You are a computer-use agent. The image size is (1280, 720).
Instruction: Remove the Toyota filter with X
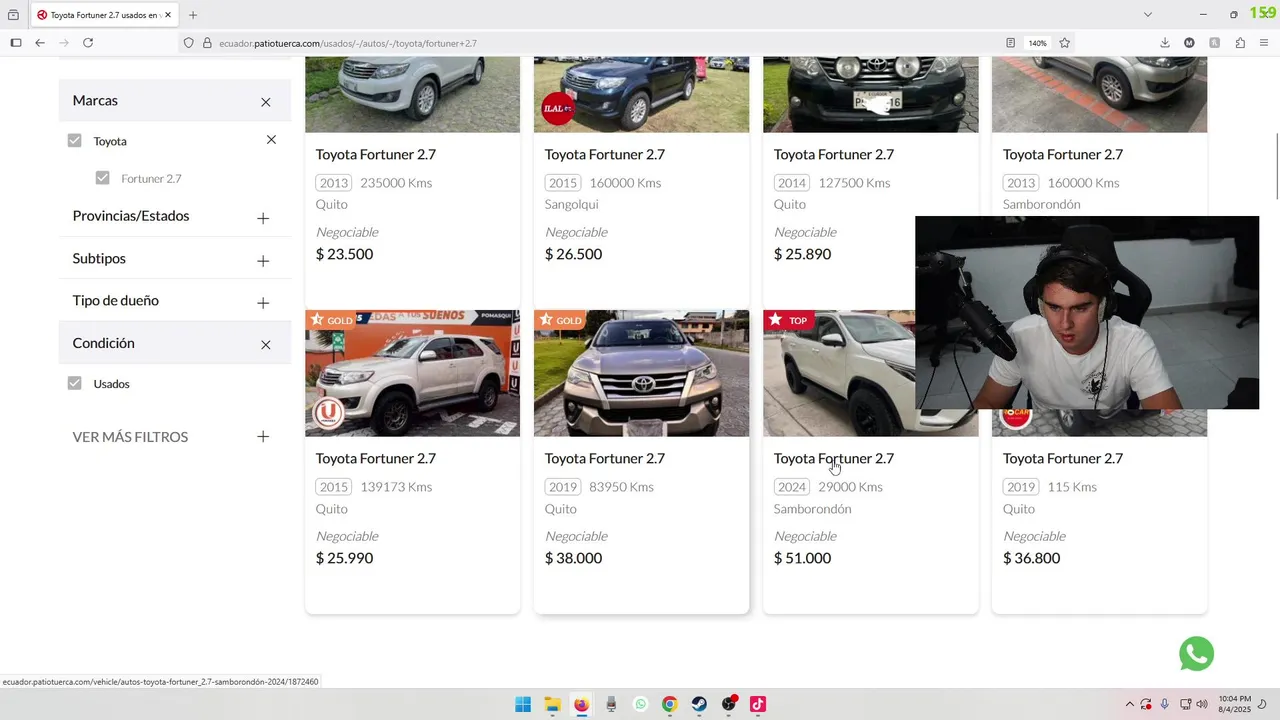click(271, 140)
